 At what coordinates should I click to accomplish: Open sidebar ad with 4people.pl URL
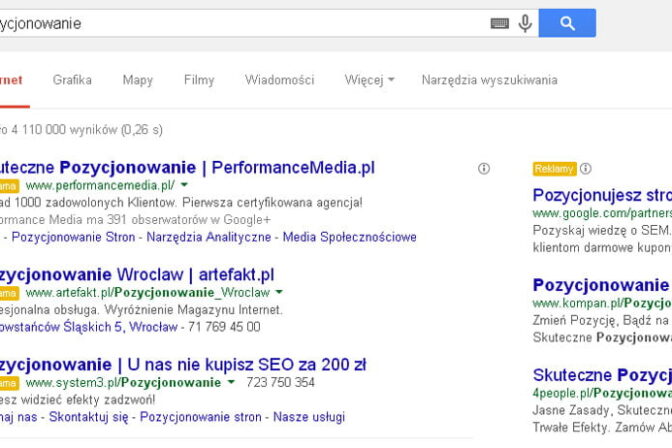coord(602,376)
